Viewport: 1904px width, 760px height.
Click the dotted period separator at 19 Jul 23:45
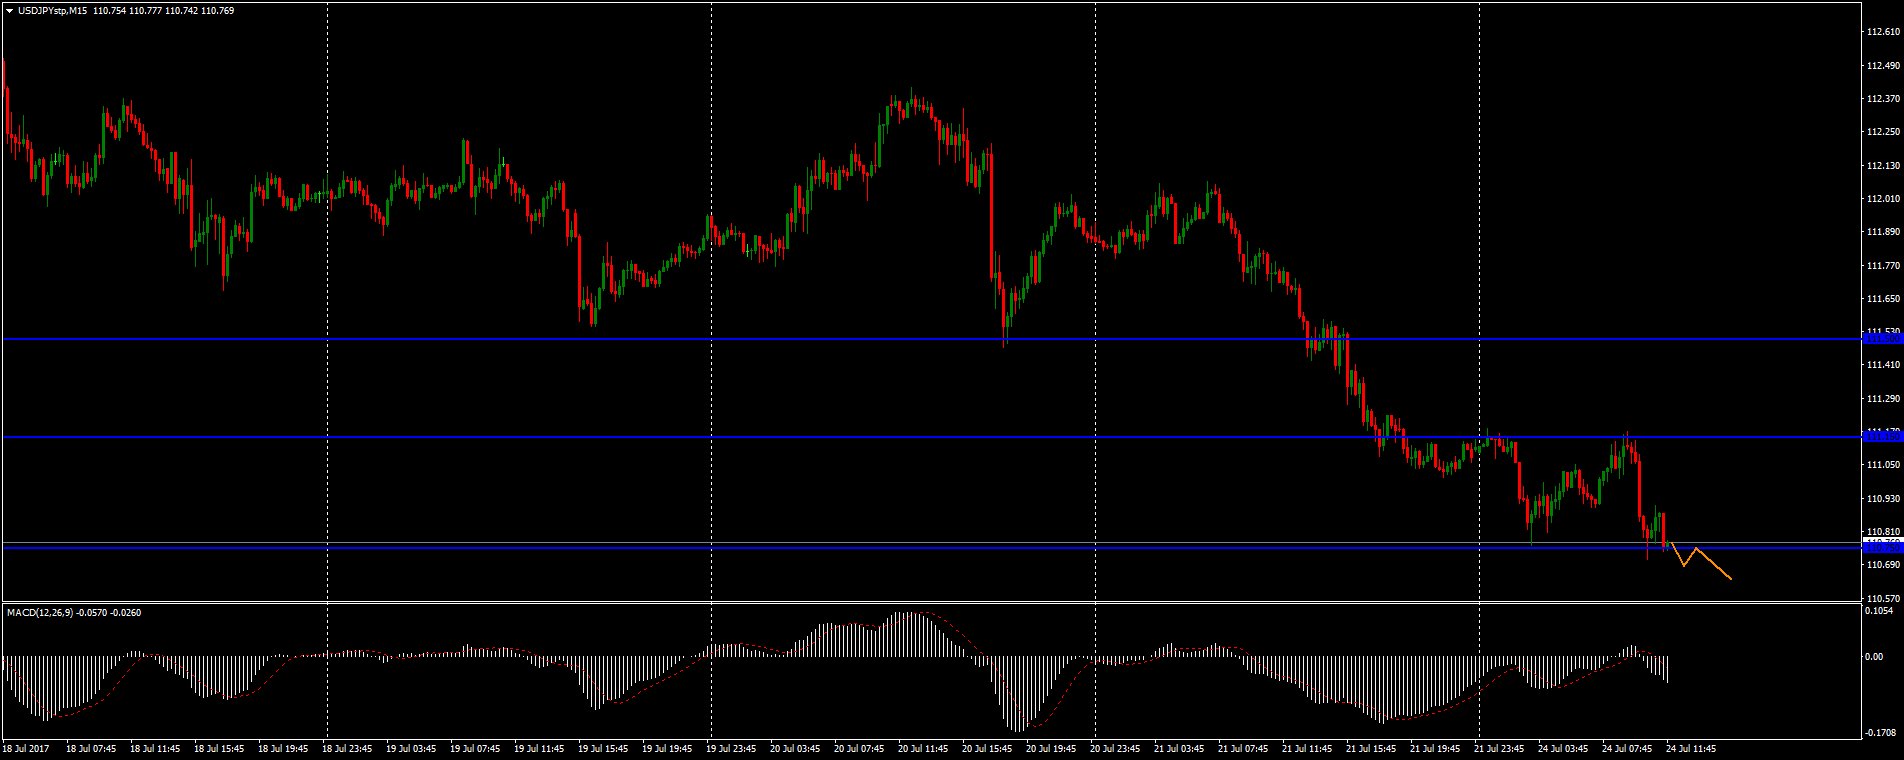[711, 300]
